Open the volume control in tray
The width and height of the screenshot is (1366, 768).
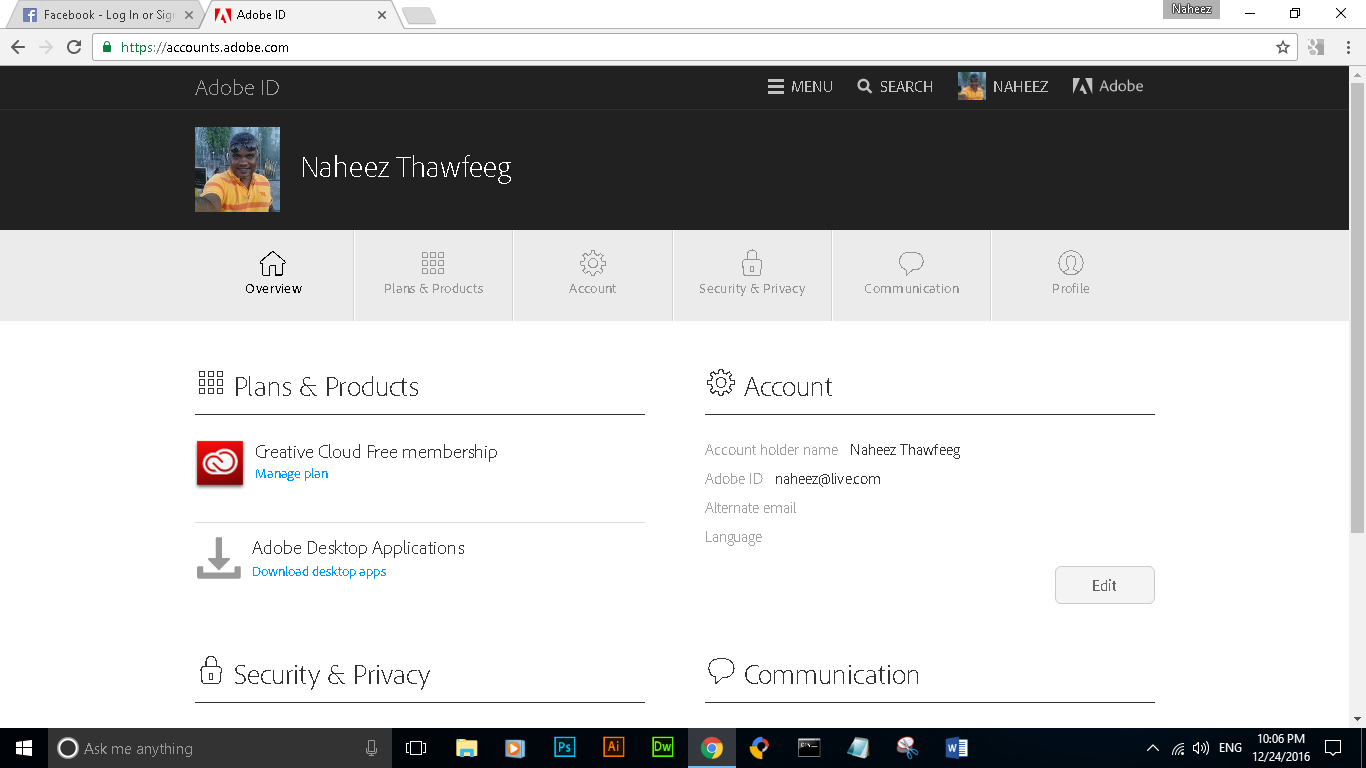tap(1201, 748)
